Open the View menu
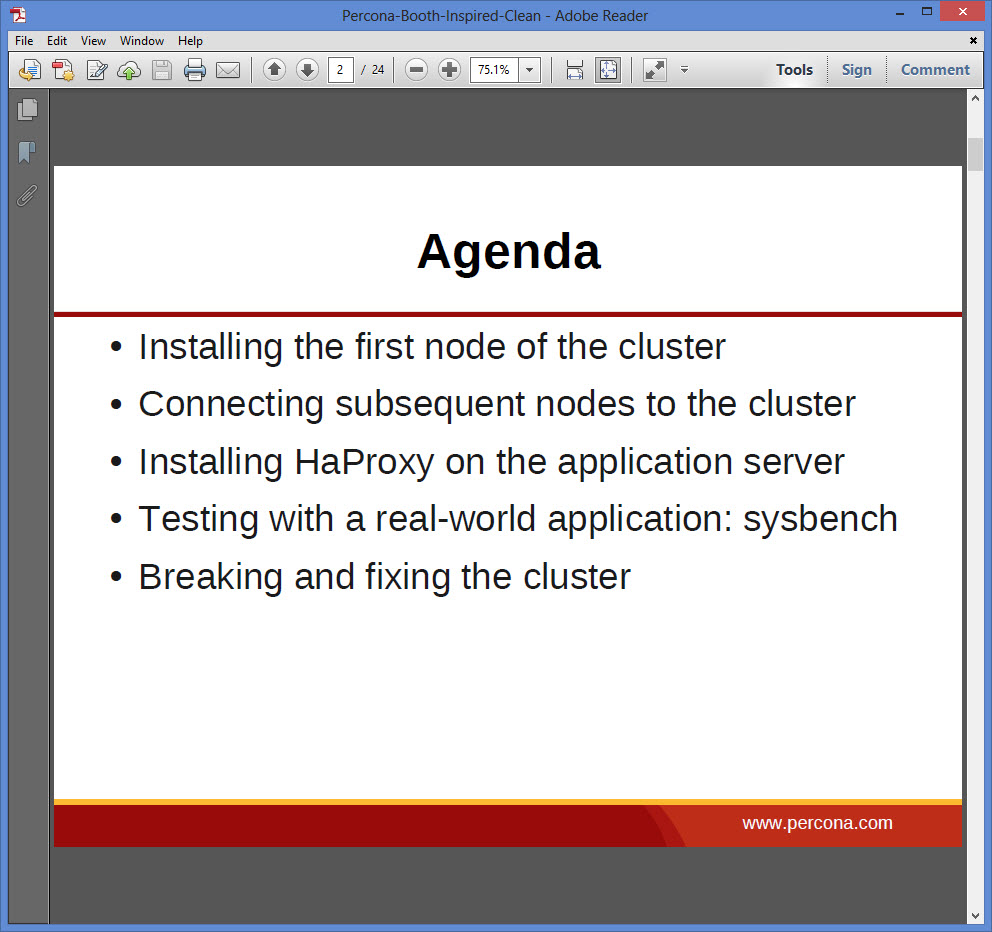The width and height of the screenshot is (992, 932). coord(93,40)
